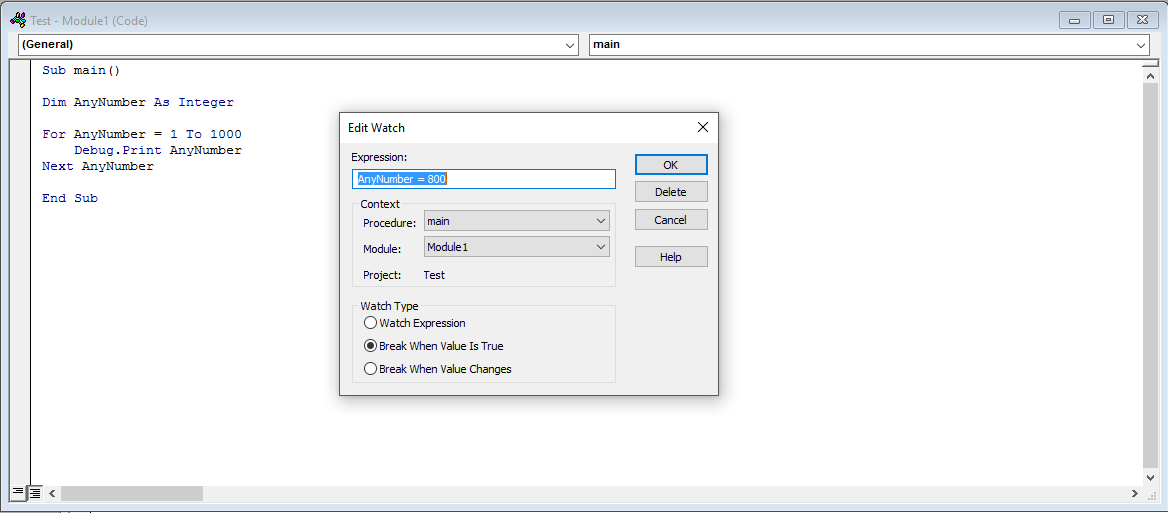Click the Expression input field
This screenshot has height=513, width=1168.
[x=484, y=179]
